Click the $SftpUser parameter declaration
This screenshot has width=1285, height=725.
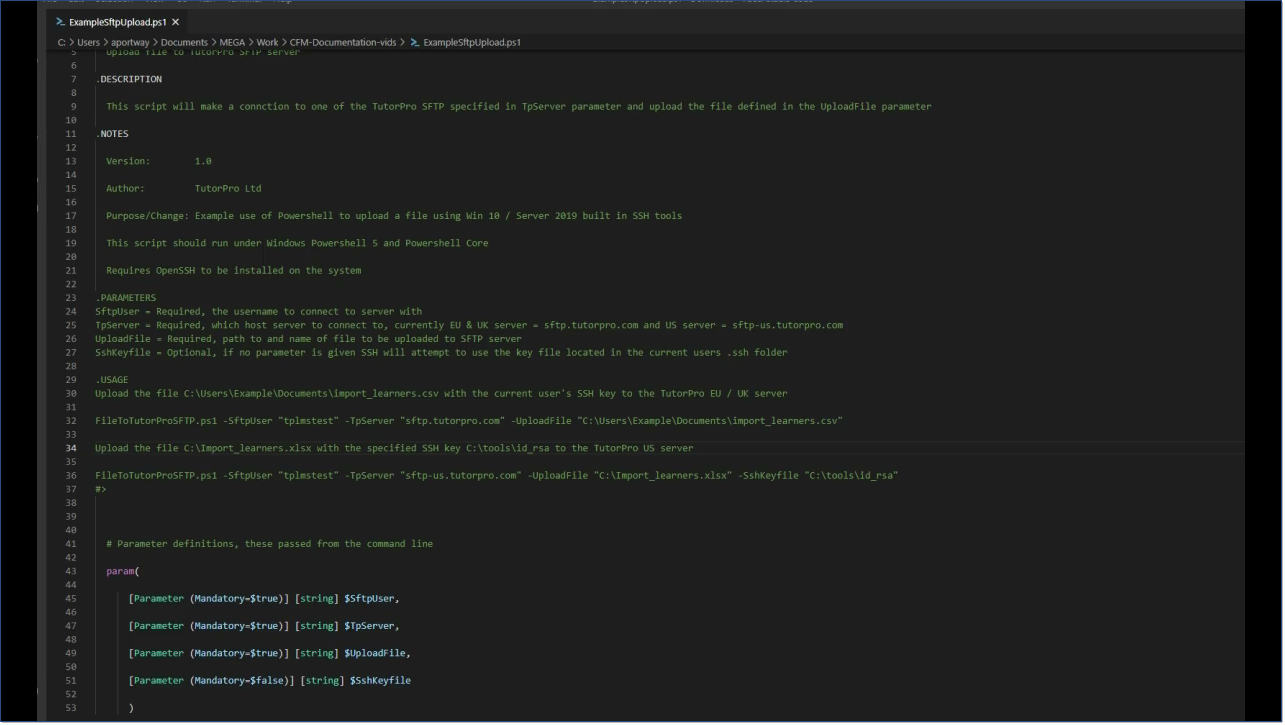coord(264,598)
